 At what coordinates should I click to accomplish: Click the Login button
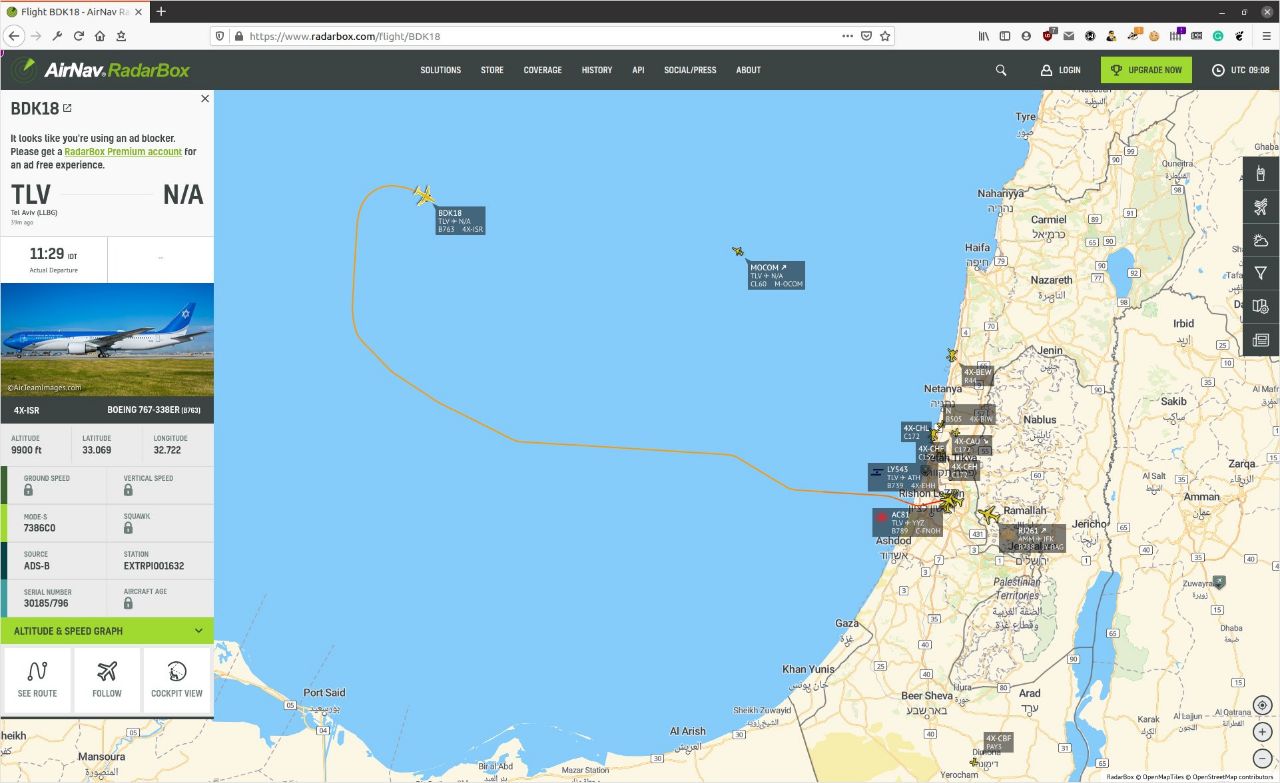(x=1061, y=70)
